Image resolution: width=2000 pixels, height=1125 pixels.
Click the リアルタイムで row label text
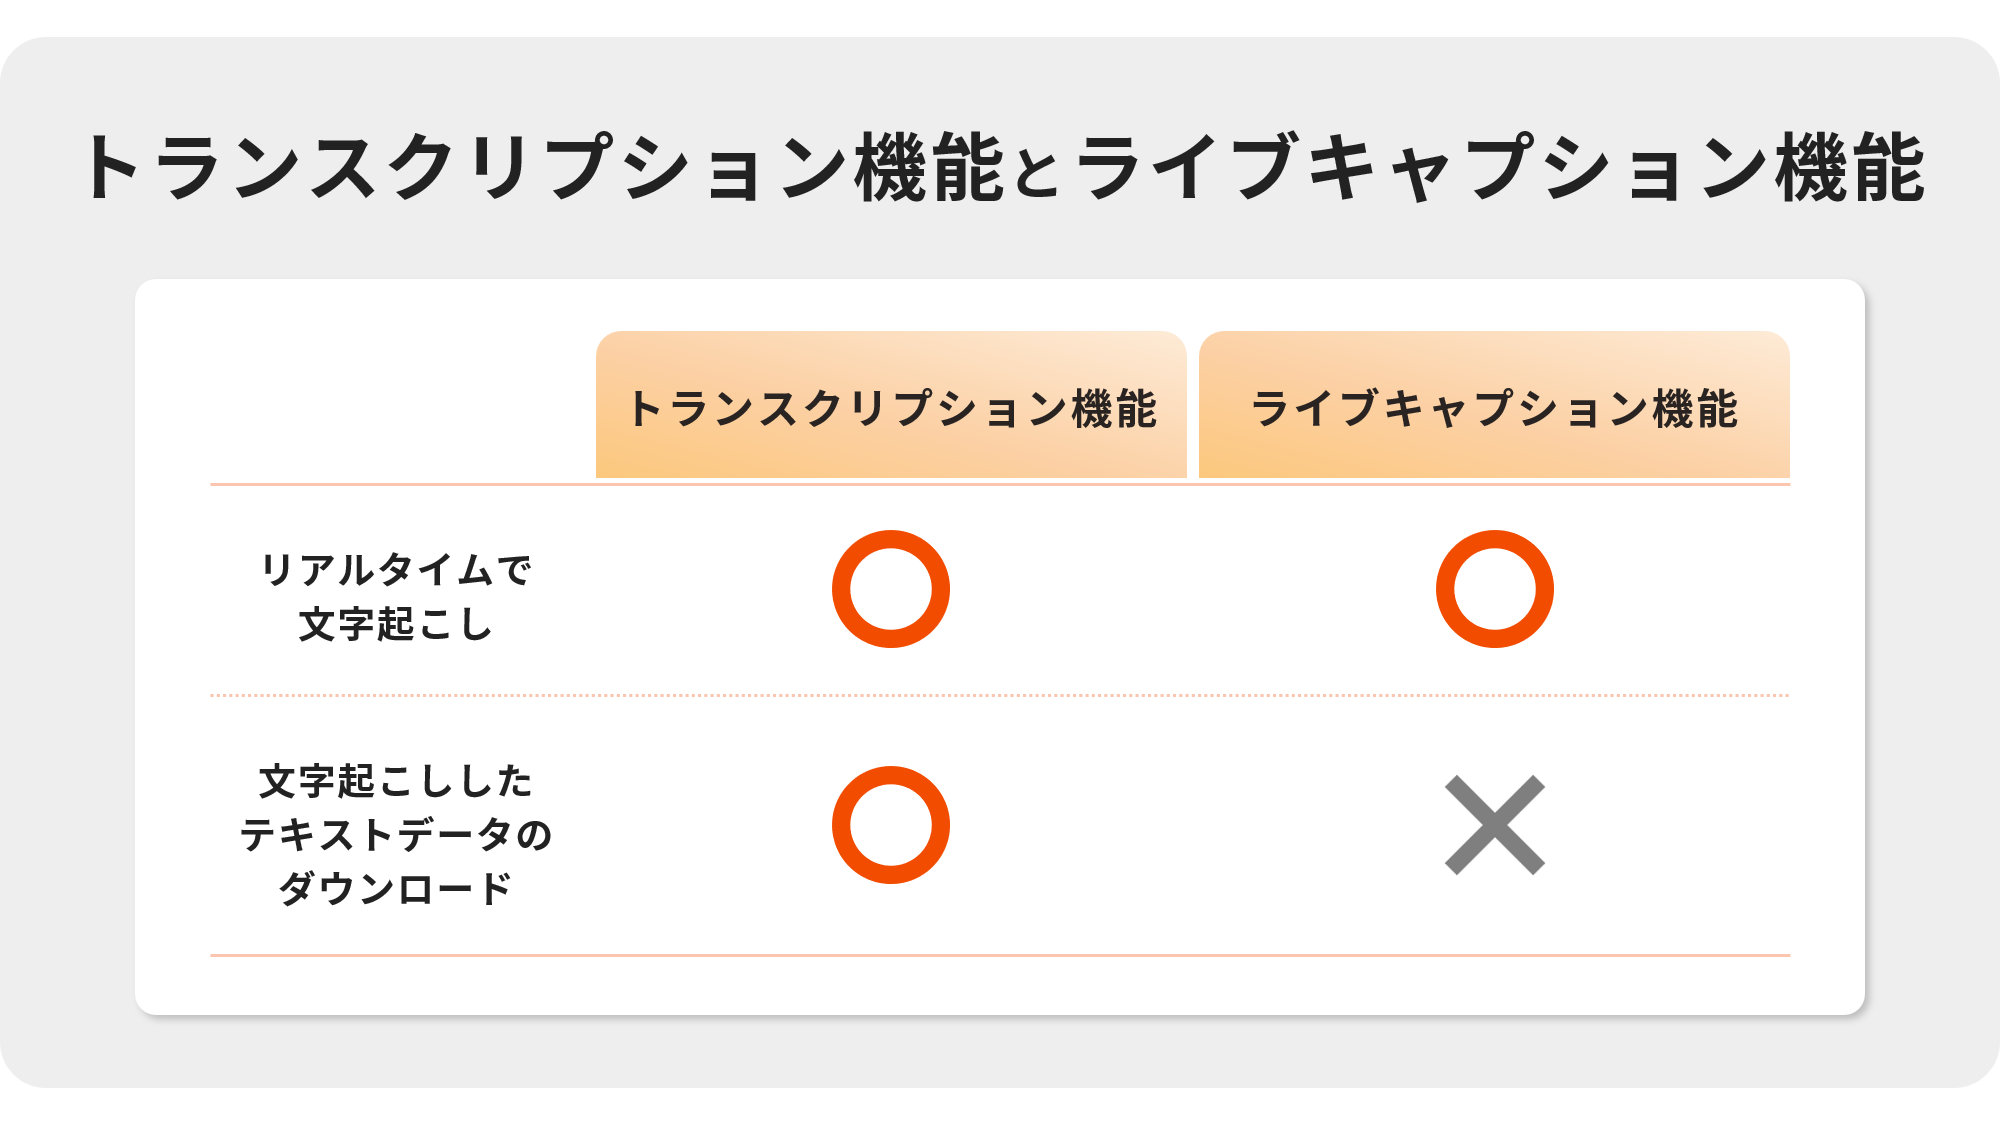tap(396, 570)
